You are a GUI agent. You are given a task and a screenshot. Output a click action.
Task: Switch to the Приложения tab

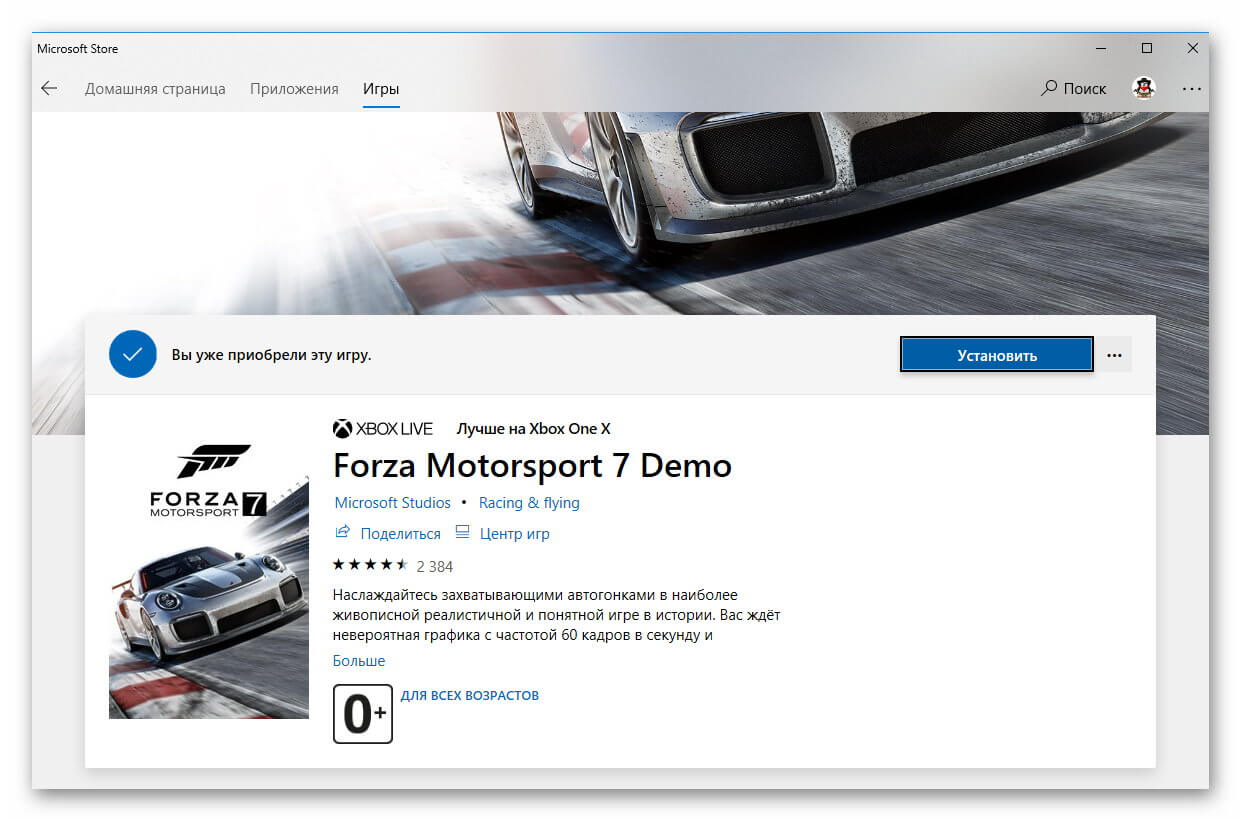(294, 89)
